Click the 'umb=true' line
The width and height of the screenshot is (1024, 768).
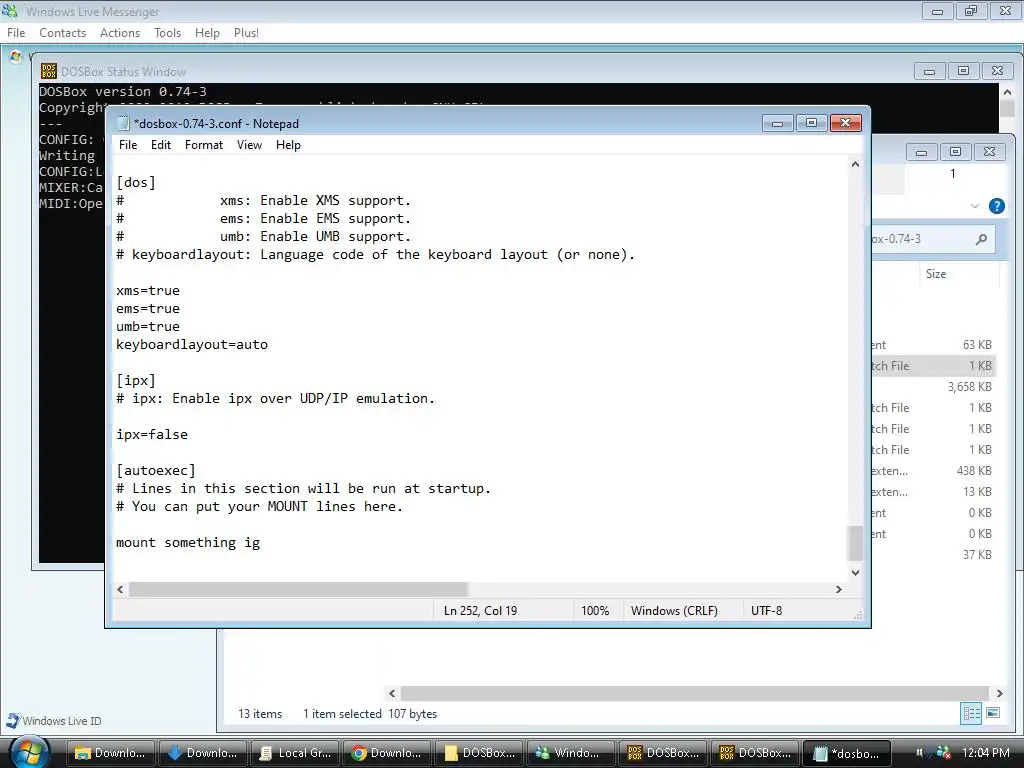coord(148,327)
